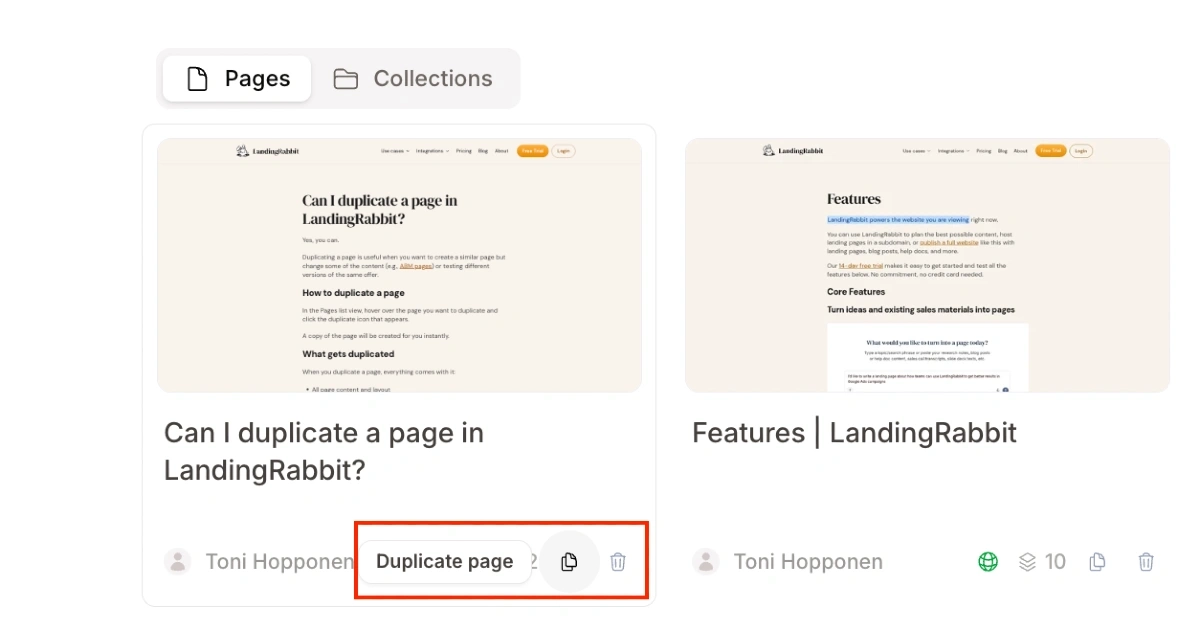This screenshot has width=1200, height=630.
Task: Click the trash icon on the Features card
Action: (x=1146, y=562)
